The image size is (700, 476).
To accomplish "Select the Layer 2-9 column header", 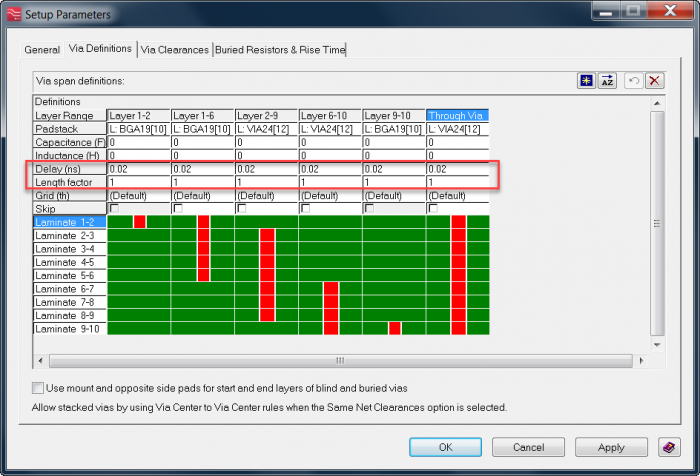I will pos(267,116).
